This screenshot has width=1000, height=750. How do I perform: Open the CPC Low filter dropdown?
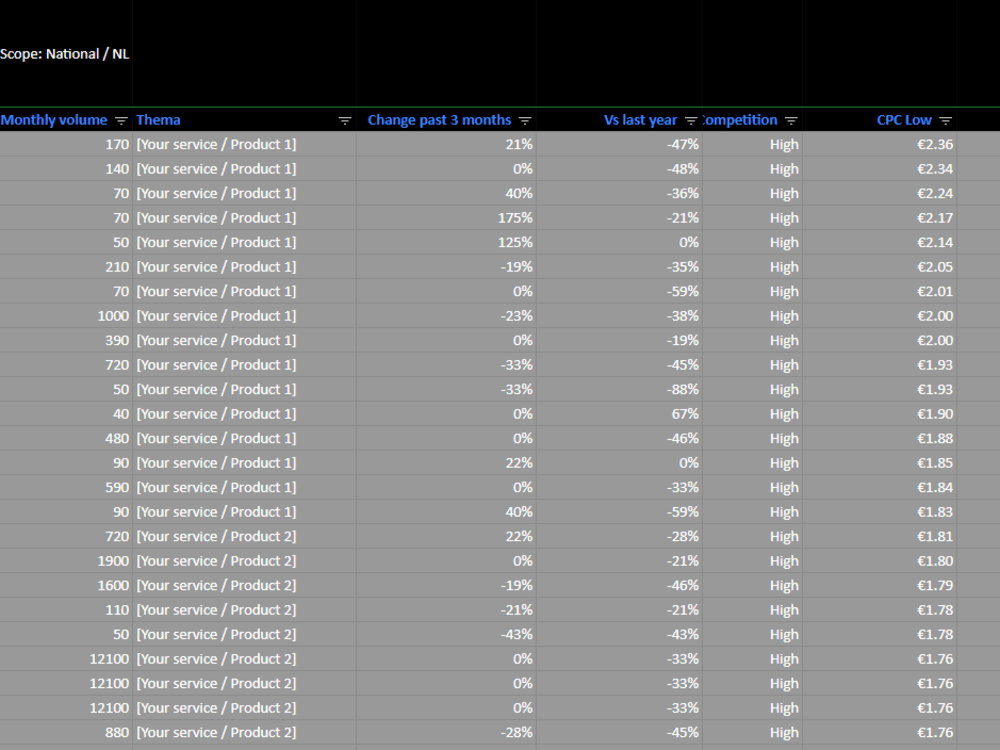[x=946, y=121]
